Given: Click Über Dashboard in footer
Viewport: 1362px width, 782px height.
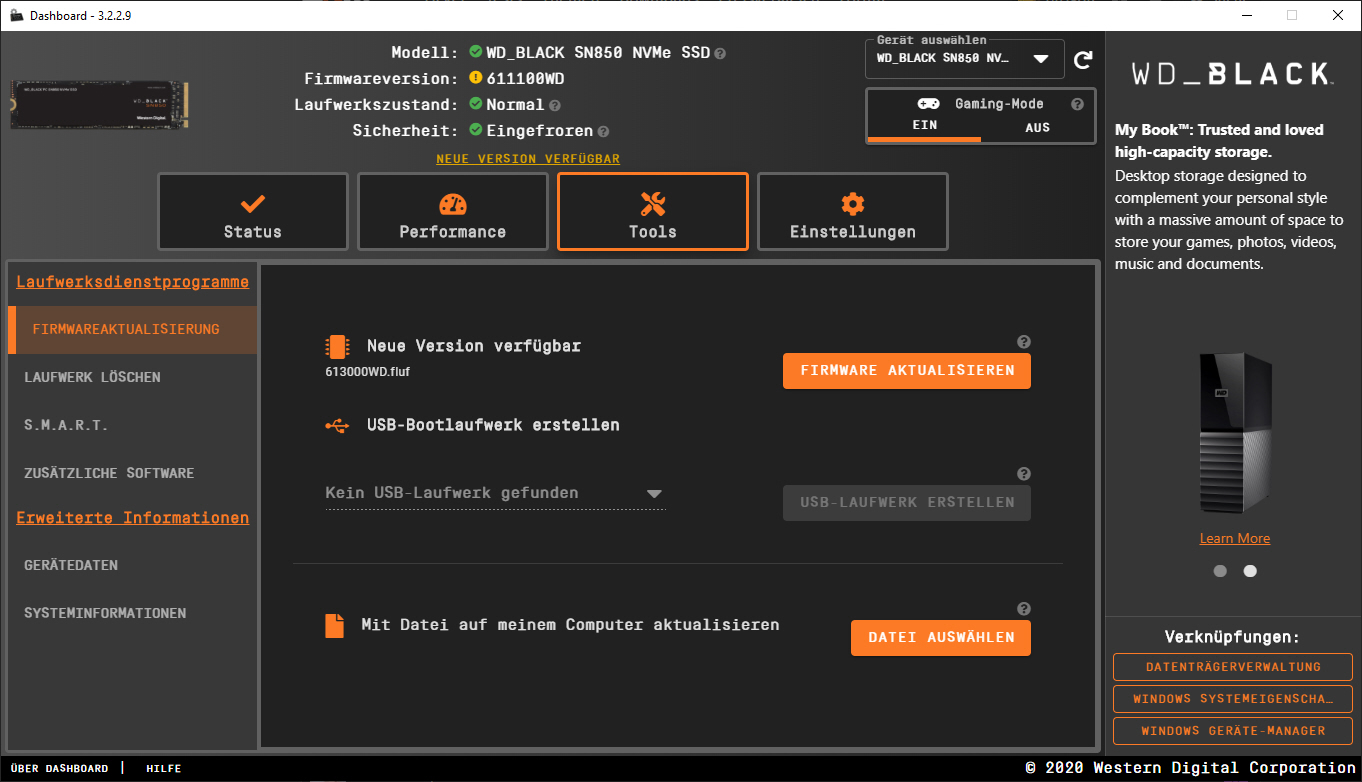Looking at the screenshot, I should click(x=60, y=768).
